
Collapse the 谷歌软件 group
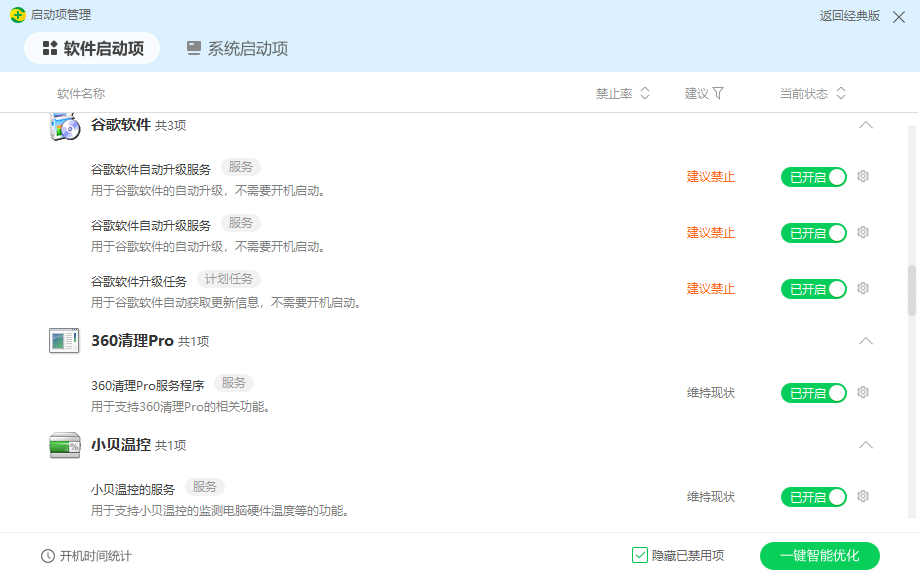tap(866, 125)
